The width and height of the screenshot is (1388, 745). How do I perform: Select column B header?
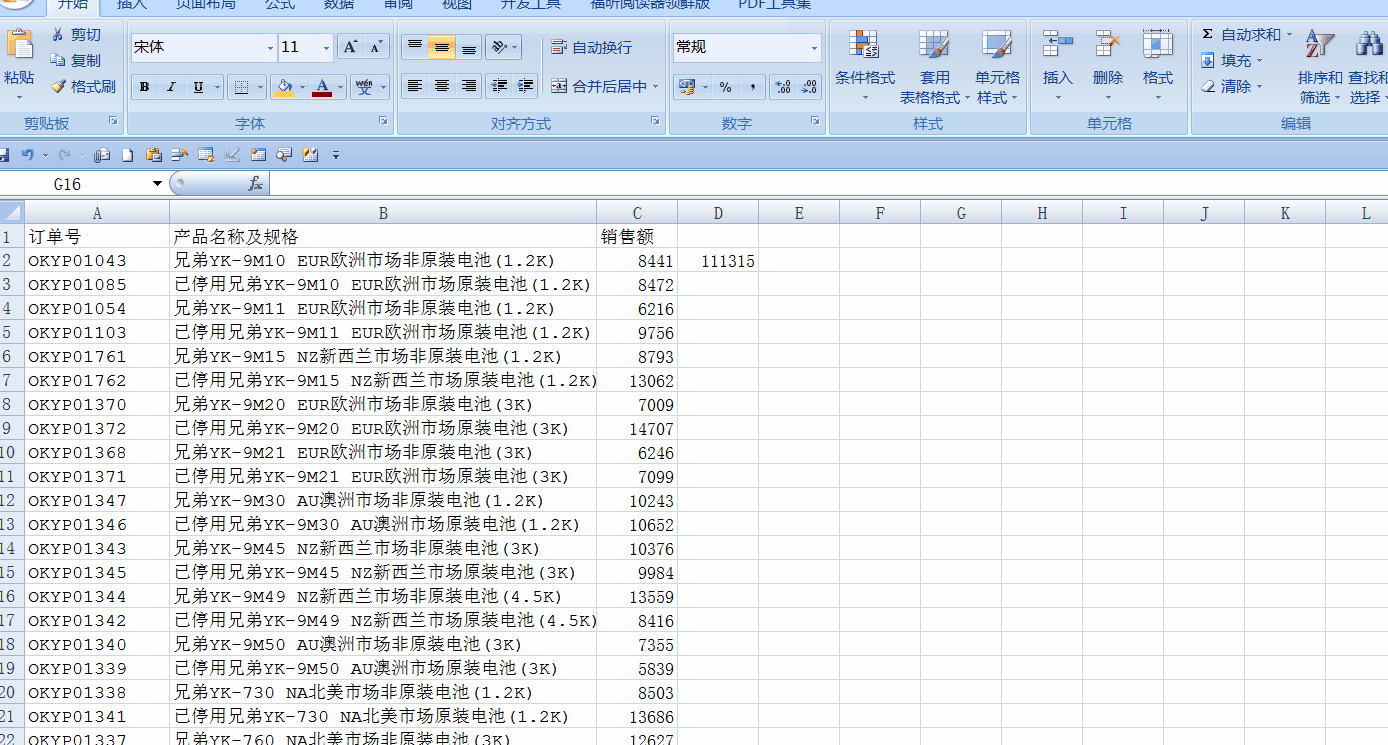pos(383,213)
